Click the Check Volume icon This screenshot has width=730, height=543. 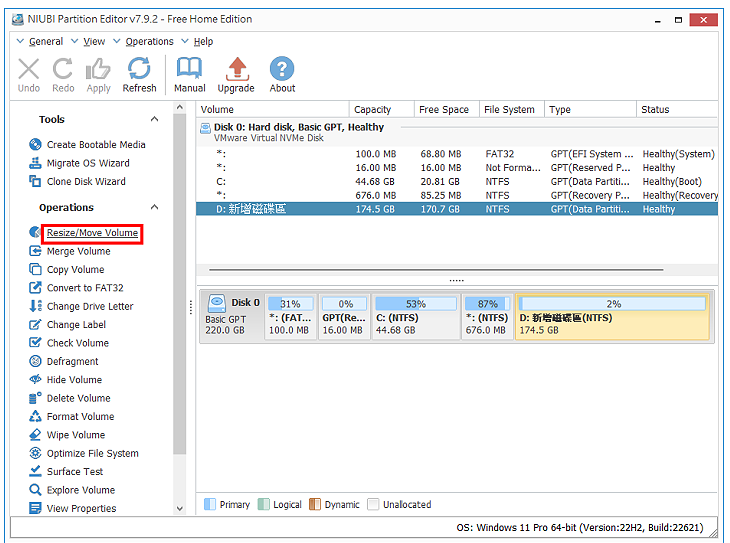click(35, 343)
